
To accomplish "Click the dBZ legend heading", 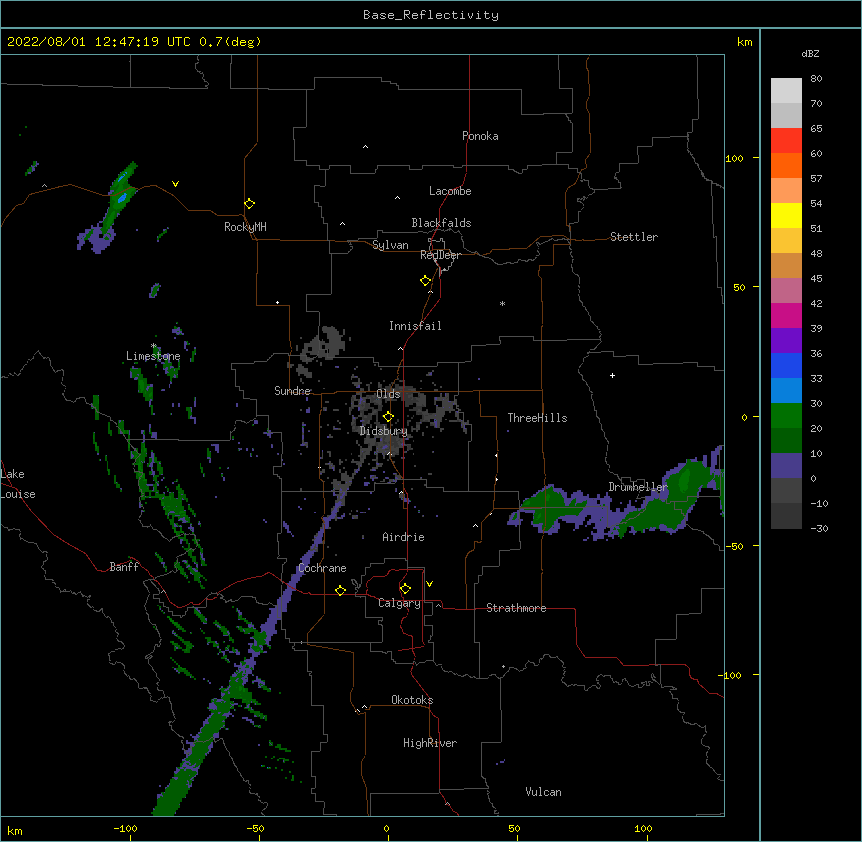I will [810, 53].
